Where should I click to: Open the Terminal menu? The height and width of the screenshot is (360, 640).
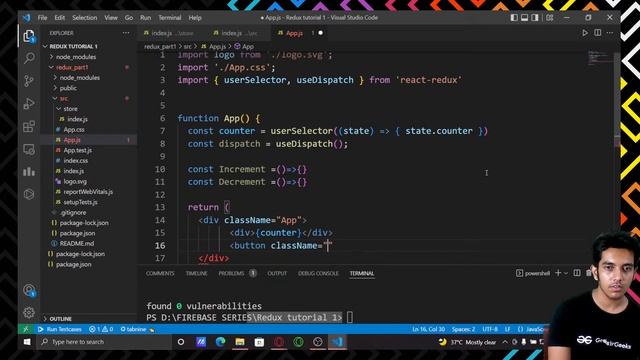click(170, 18)
